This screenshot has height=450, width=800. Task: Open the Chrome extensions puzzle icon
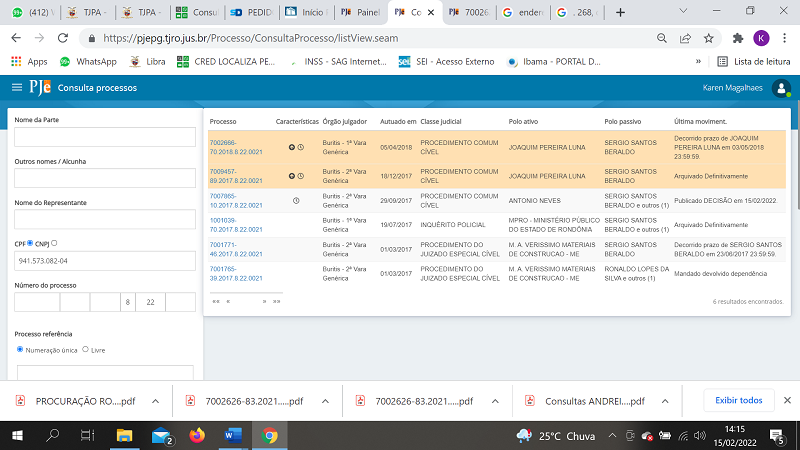pos(737,37)
